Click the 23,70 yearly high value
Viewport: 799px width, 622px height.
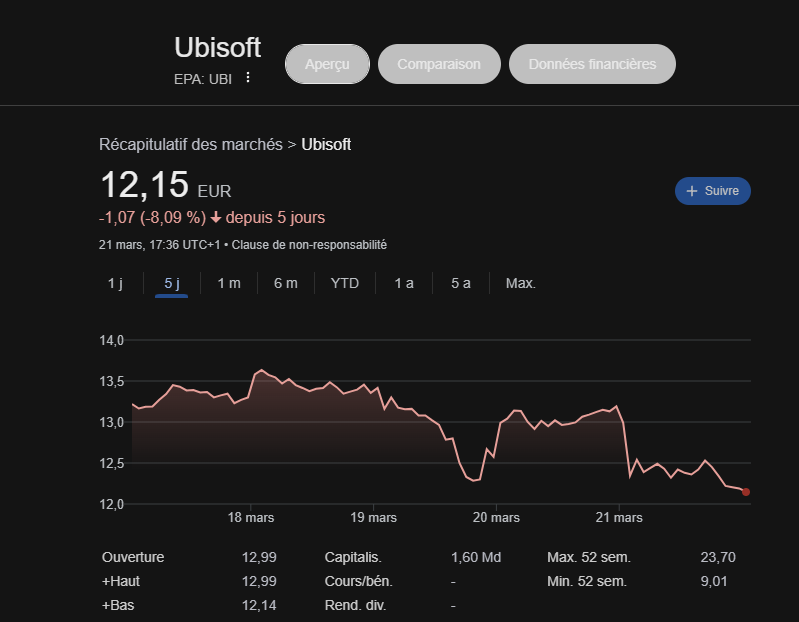(718, 557)
